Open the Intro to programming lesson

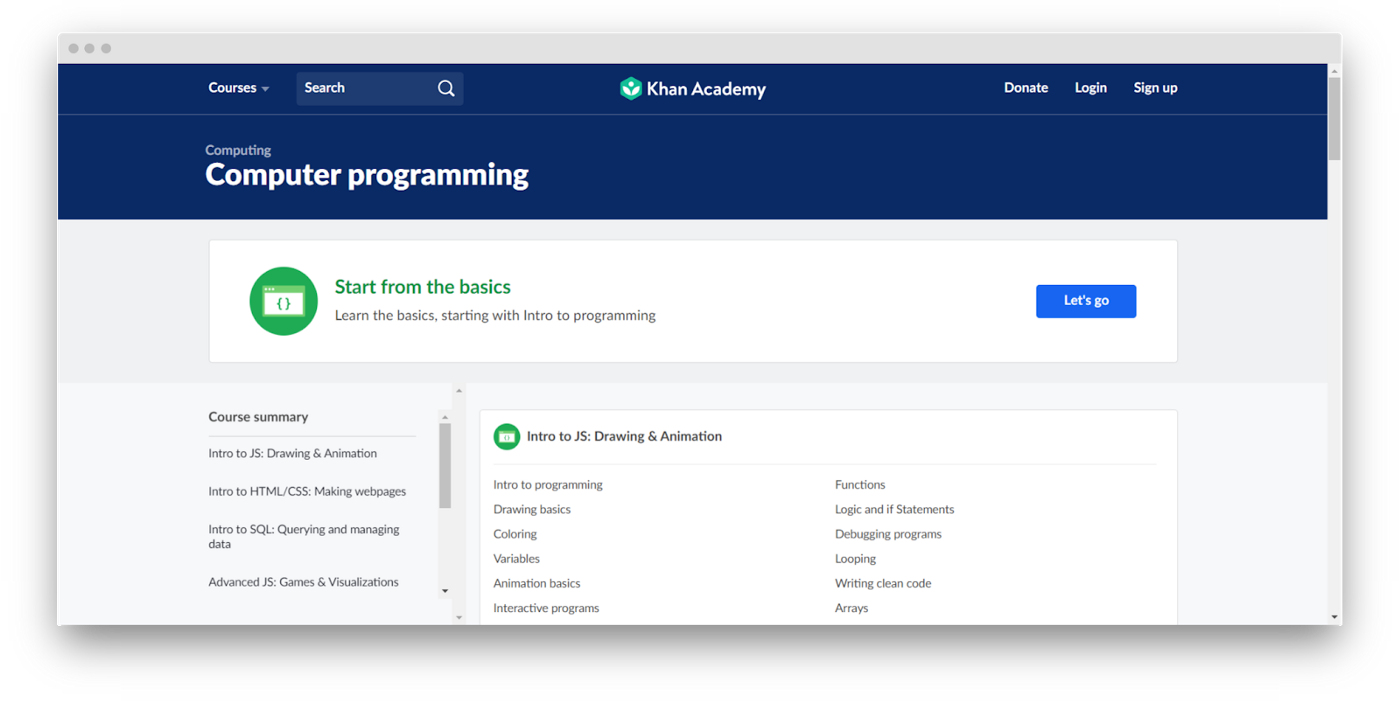tap(548, 485)
